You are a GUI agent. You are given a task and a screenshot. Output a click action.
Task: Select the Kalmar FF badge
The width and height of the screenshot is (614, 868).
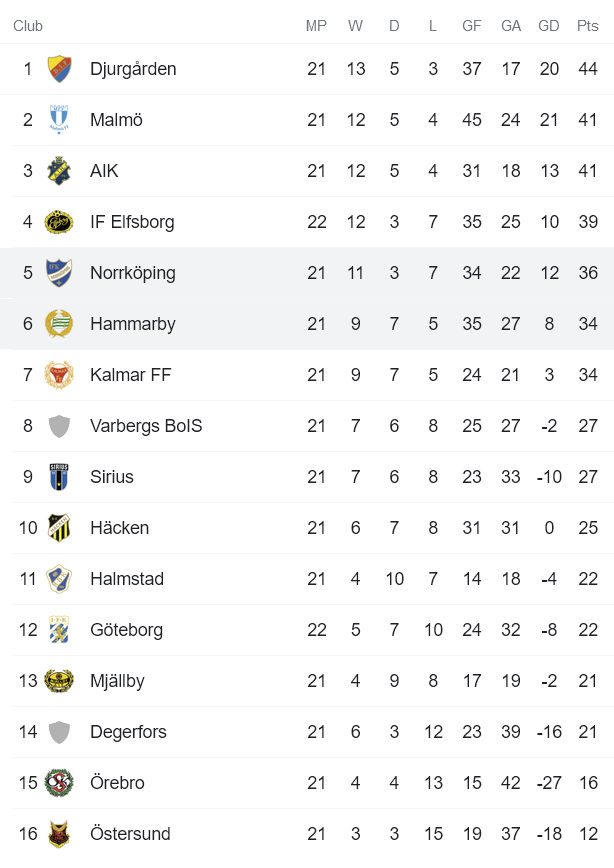pos(60,375)
